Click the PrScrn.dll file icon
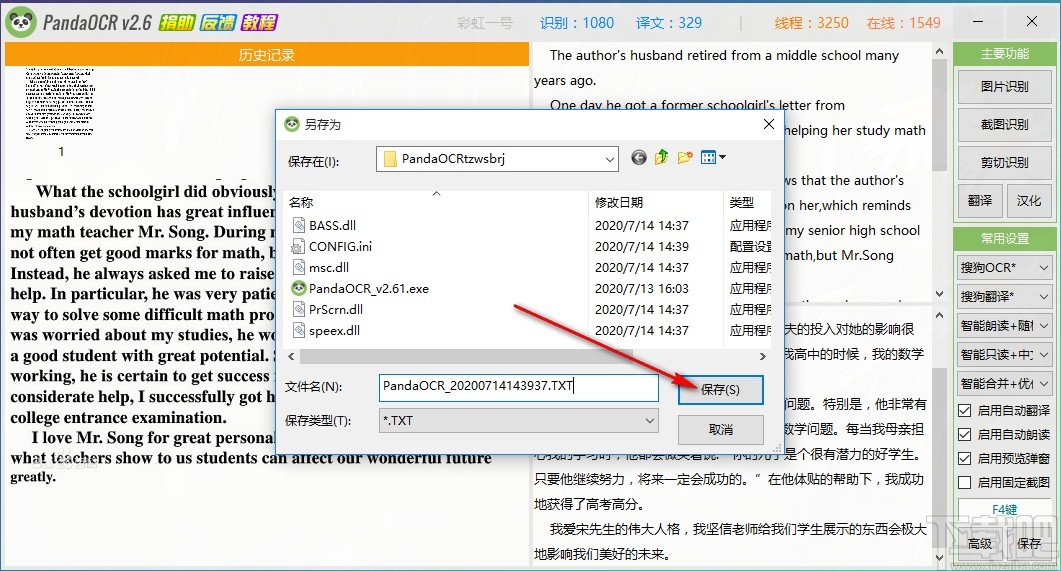Viewport: 1061px width, 571px height. coord(298,309)
